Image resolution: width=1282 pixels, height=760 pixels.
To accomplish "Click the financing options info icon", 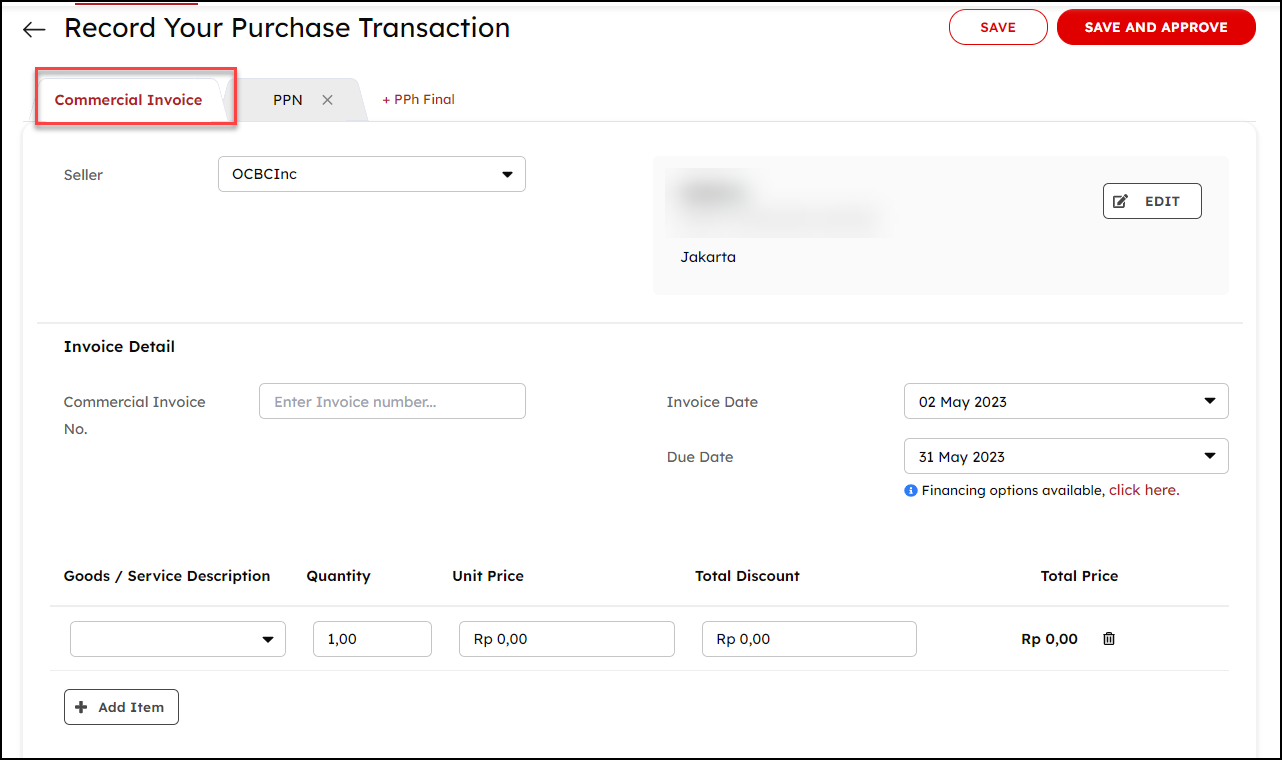I will pos(910,491).
